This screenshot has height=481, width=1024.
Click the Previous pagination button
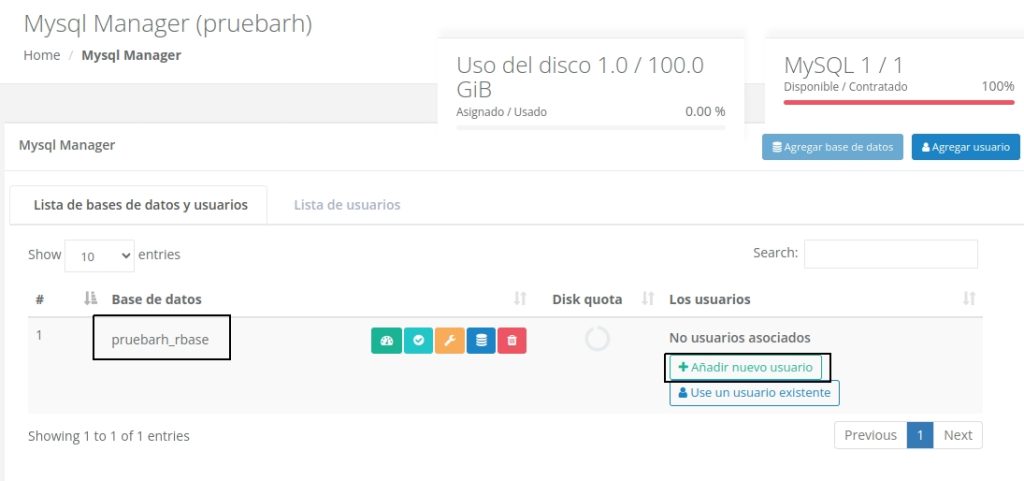coord(870,435)
